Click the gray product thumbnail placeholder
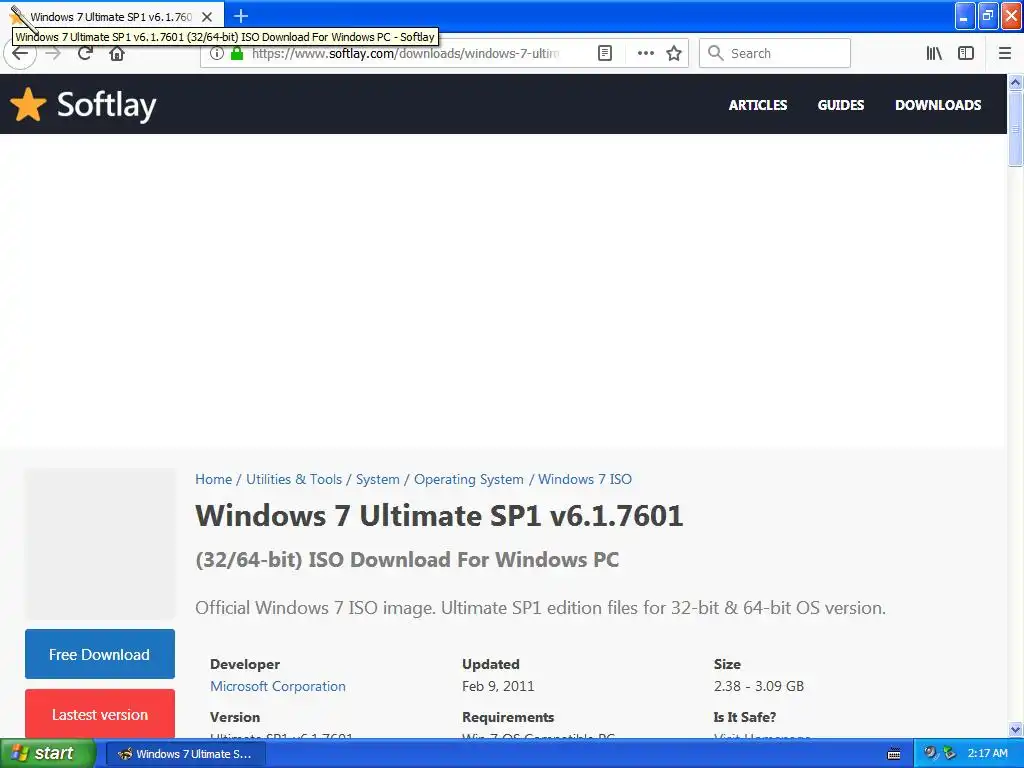 click(x=100, y=543)
